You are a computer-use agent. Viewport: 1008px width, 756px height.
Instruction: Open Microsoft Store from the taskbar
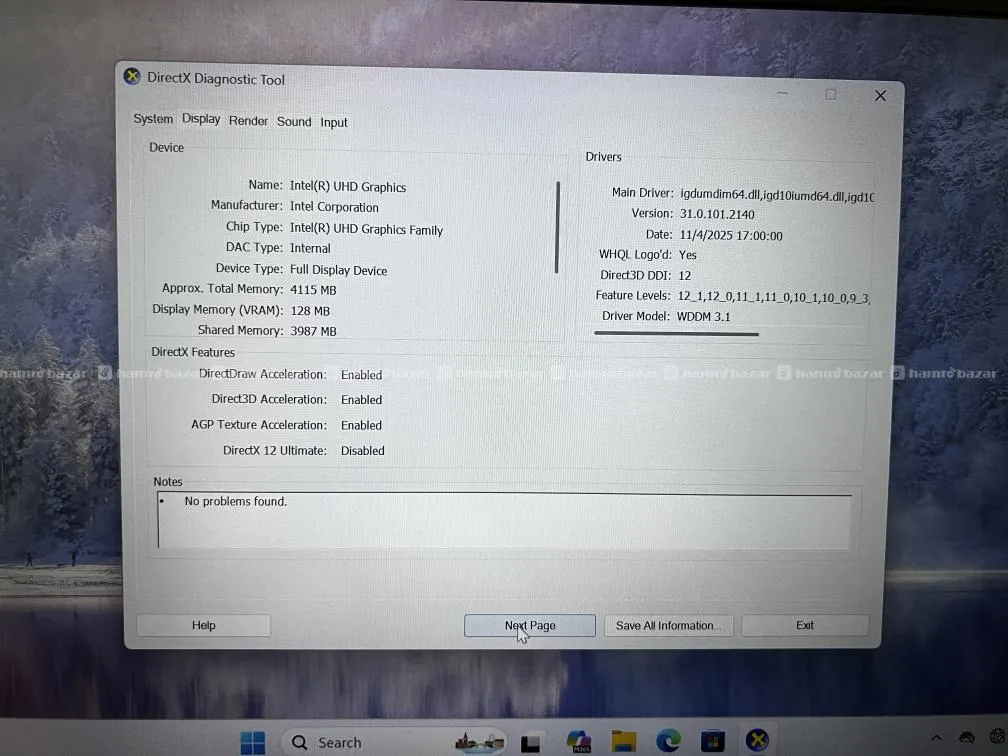click(x=712, y=741)
